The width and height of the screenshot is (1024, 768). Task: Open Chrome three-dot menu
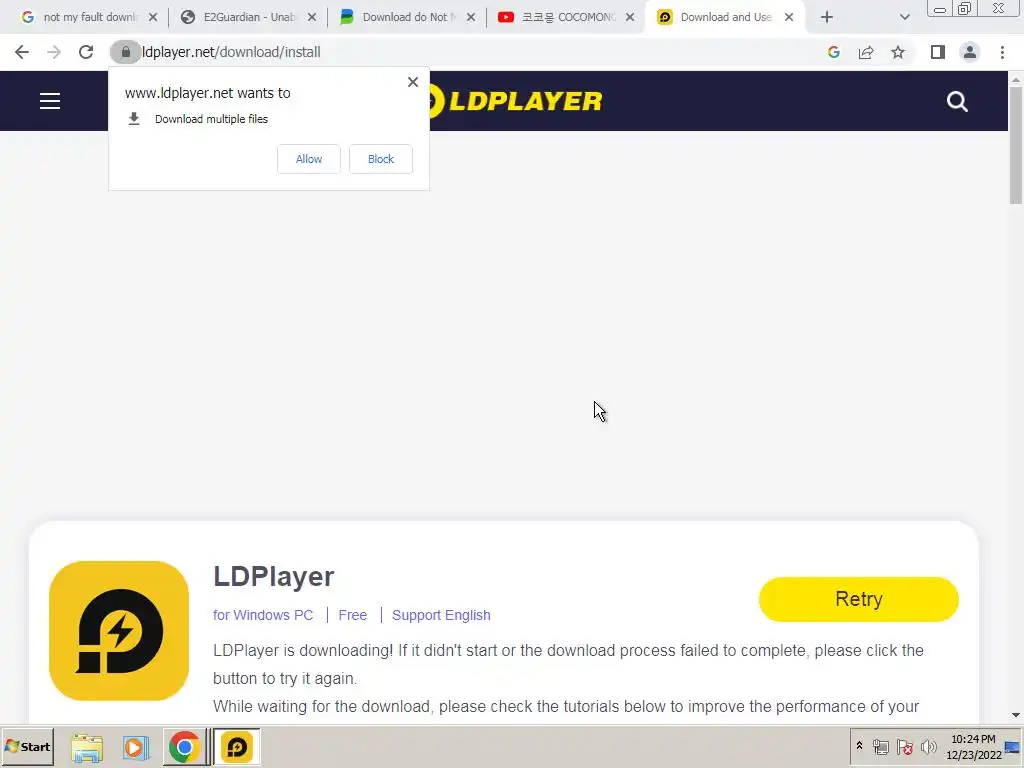click(x=1002, y=52)
